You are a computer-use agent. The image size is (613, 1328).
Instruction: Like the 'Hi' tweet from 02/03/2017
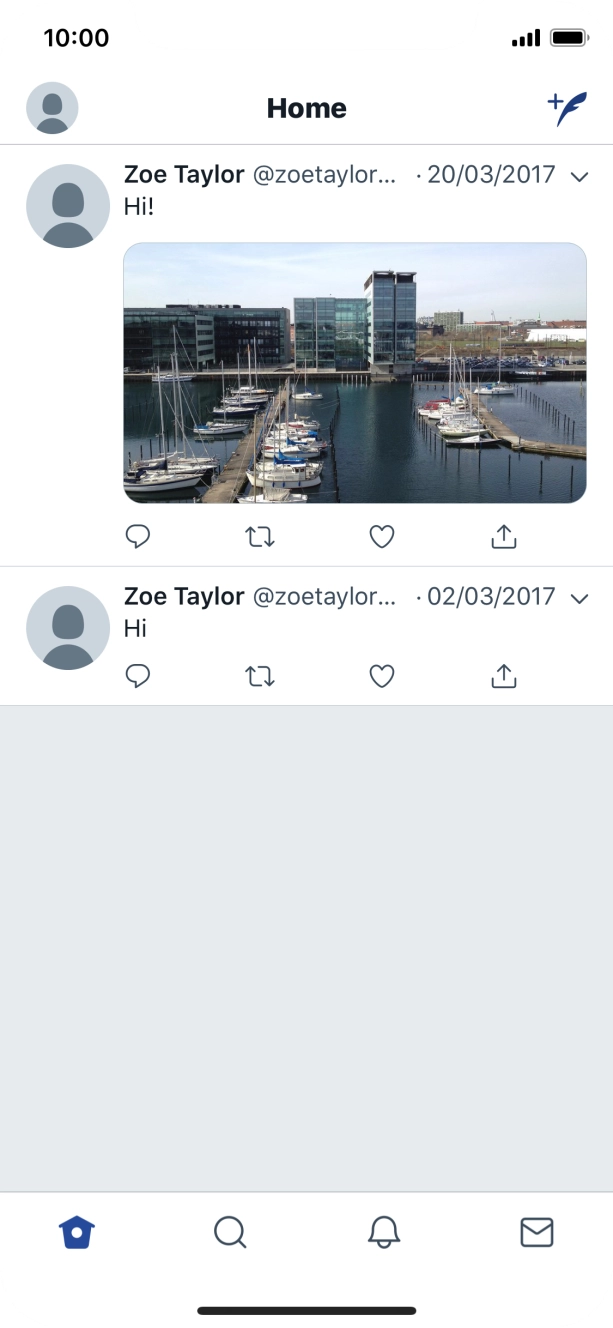tap(381, 676)
